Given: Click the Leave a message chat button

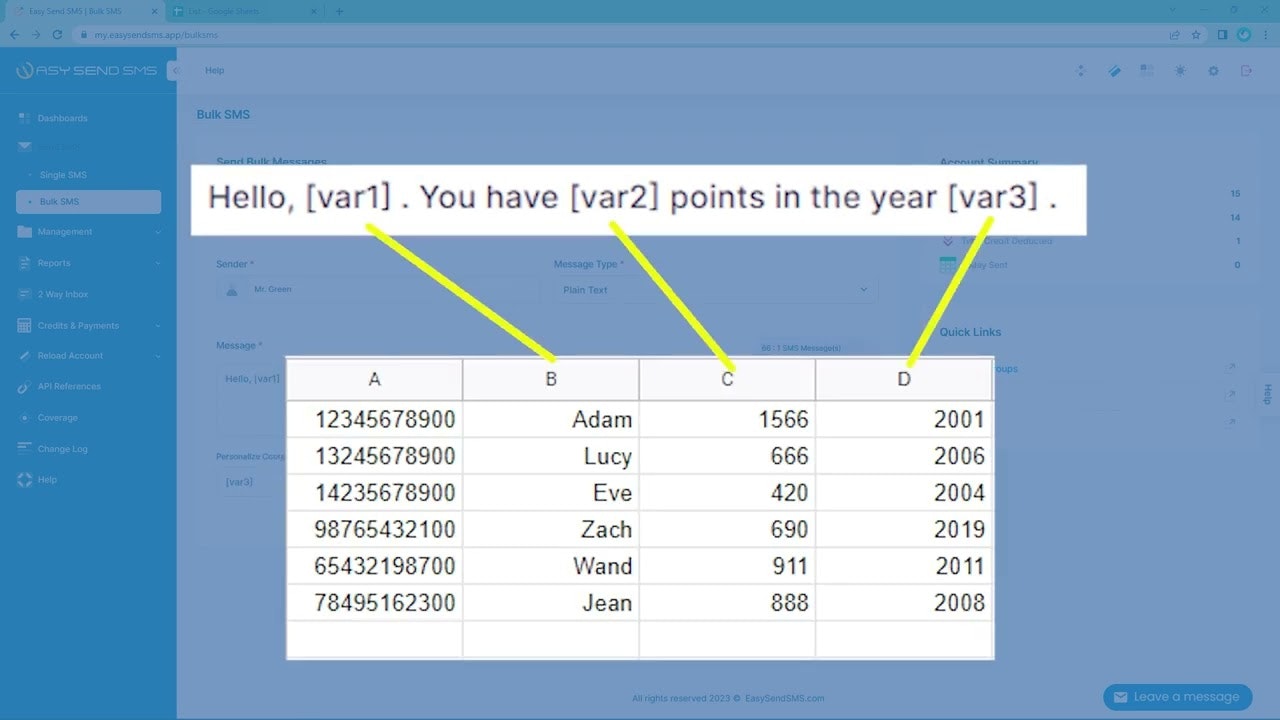Looking at the screenshot, I should [1176, 697].
